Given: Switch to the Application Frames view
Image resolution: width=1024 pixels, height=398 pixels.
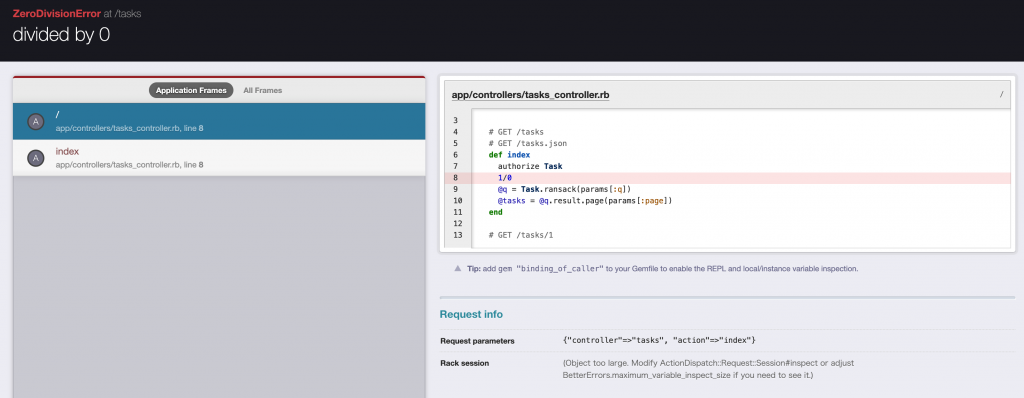Looking at the screenshot, I should (x=191, y=90).
